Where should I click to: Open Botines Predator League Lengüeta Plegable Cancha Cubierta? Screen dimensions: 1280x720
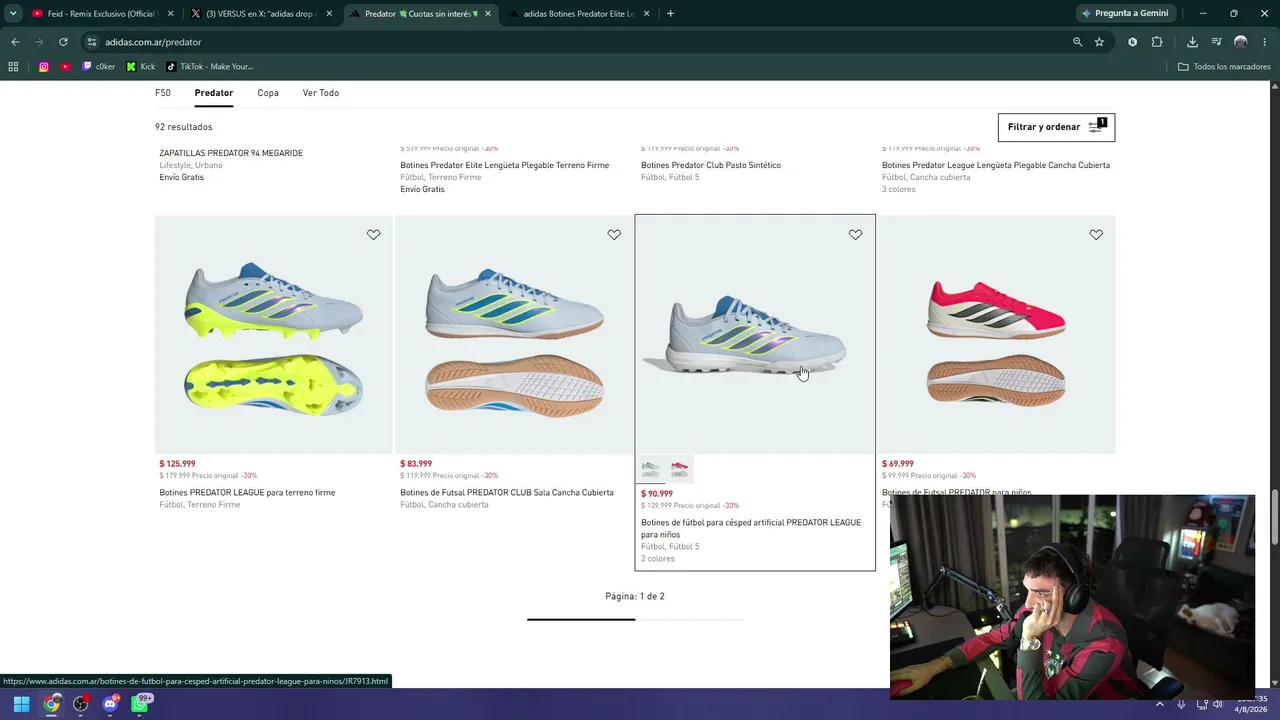(x=996, y=165)
